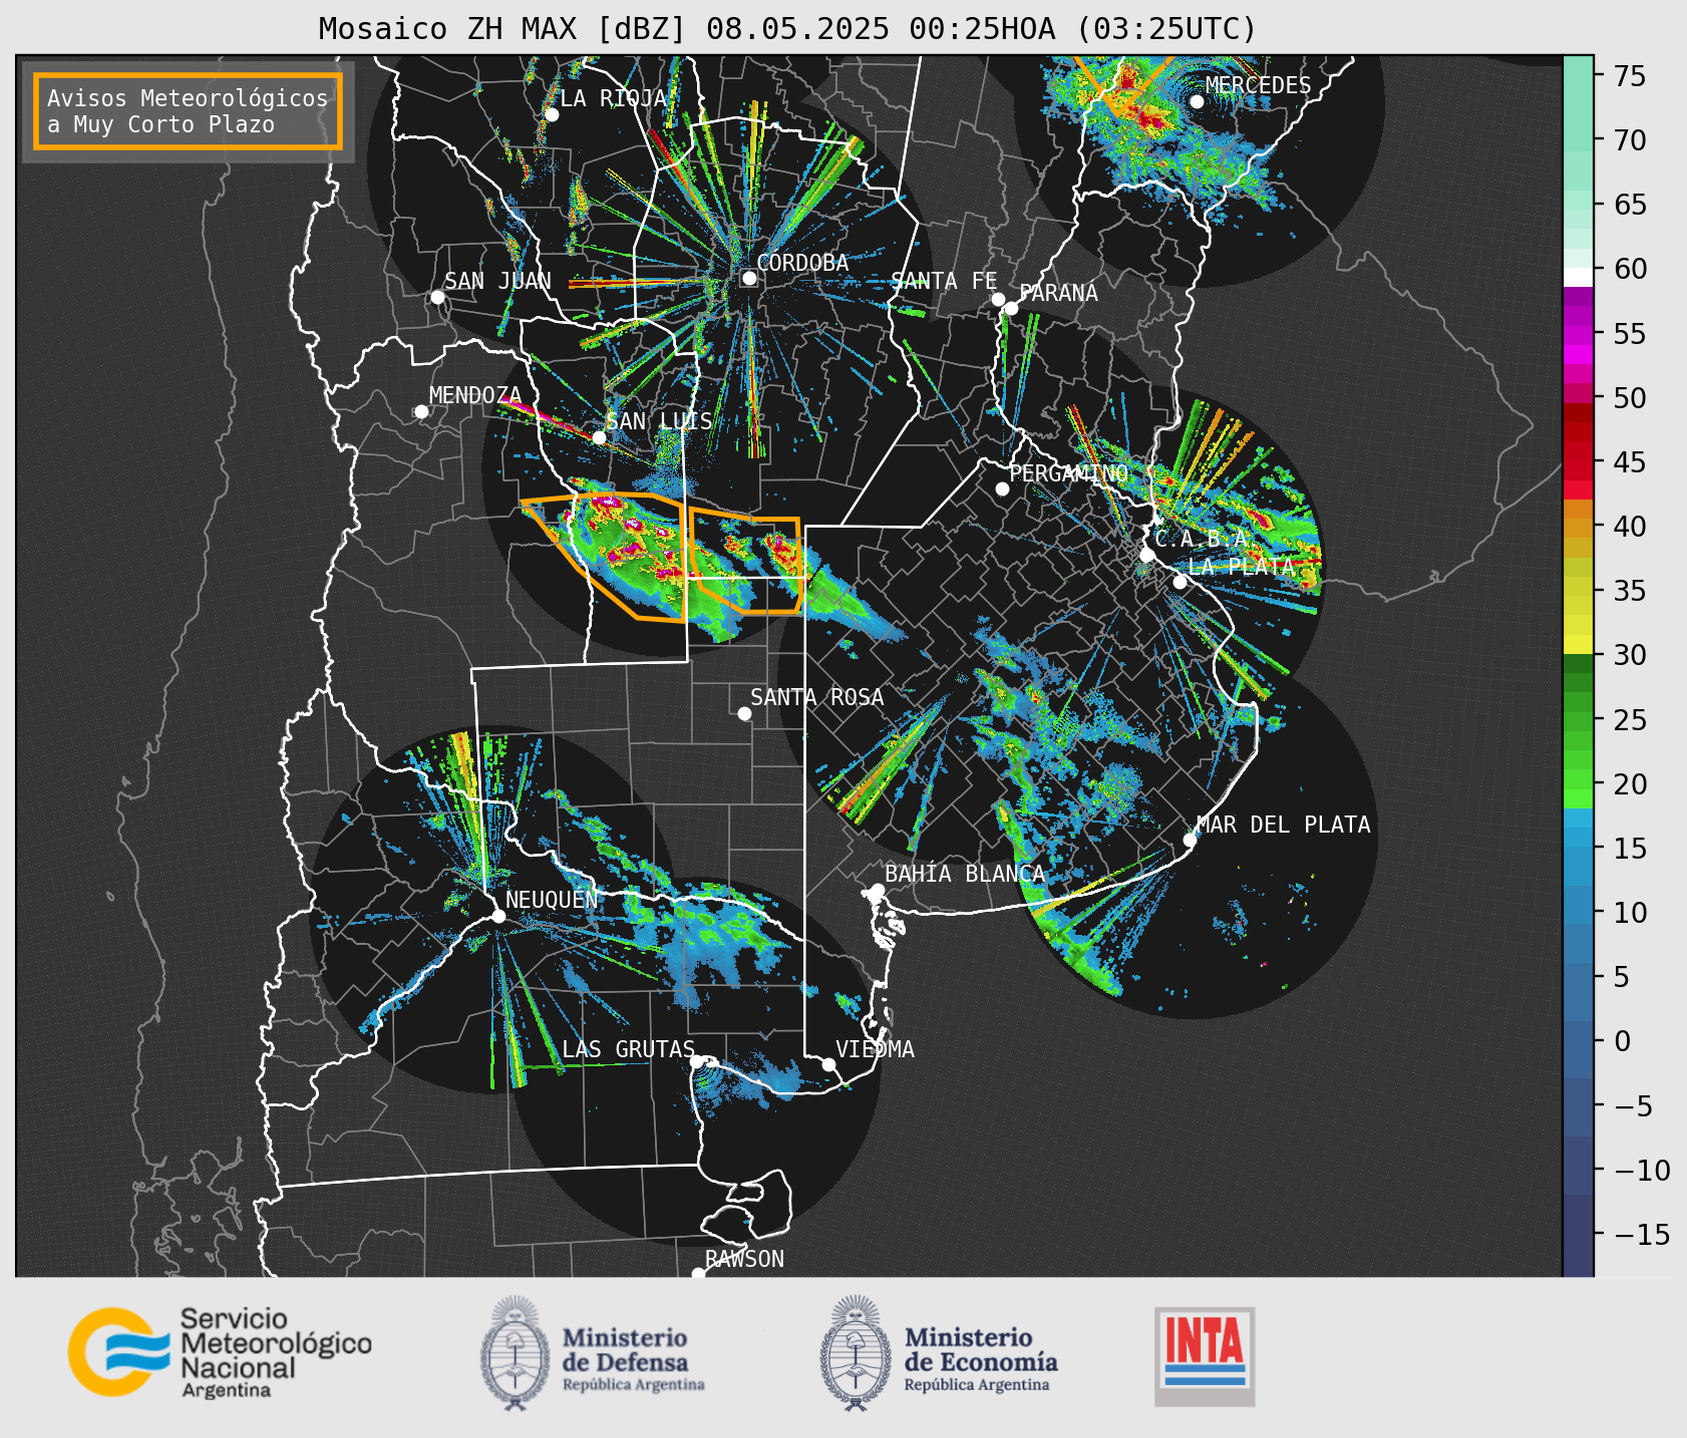
Task: Click the NEUQUEN label text
Action: (x=551, y=899)
